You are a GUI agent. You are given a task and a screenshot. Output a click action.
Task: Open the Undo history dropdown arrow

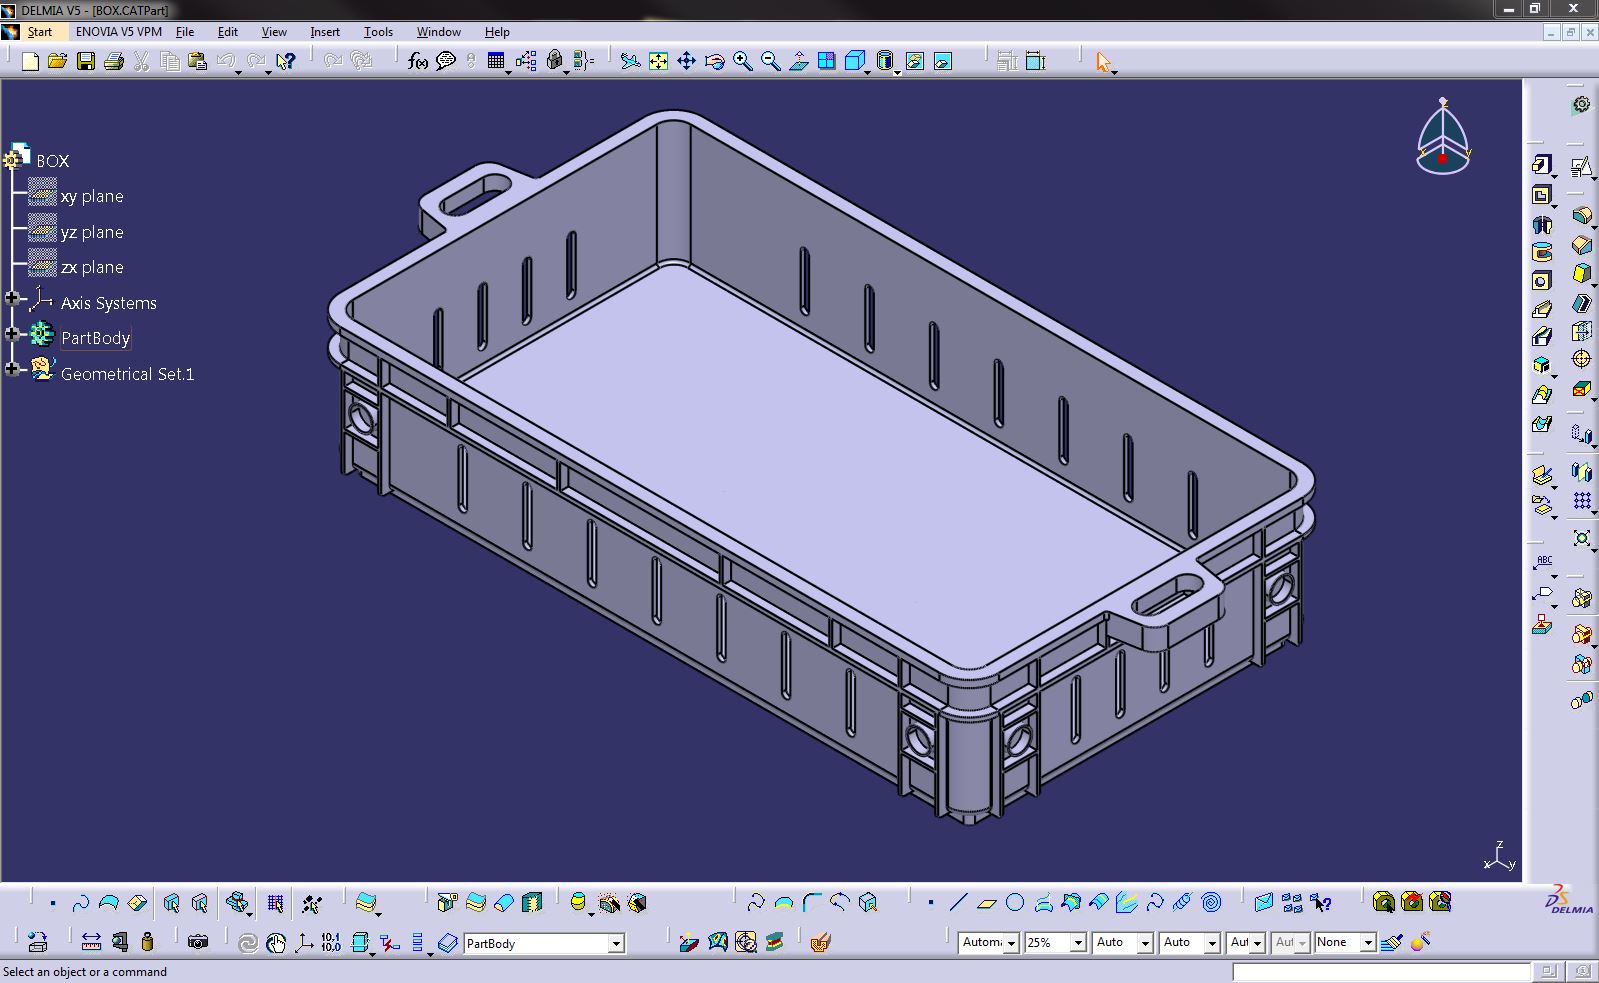238,72
